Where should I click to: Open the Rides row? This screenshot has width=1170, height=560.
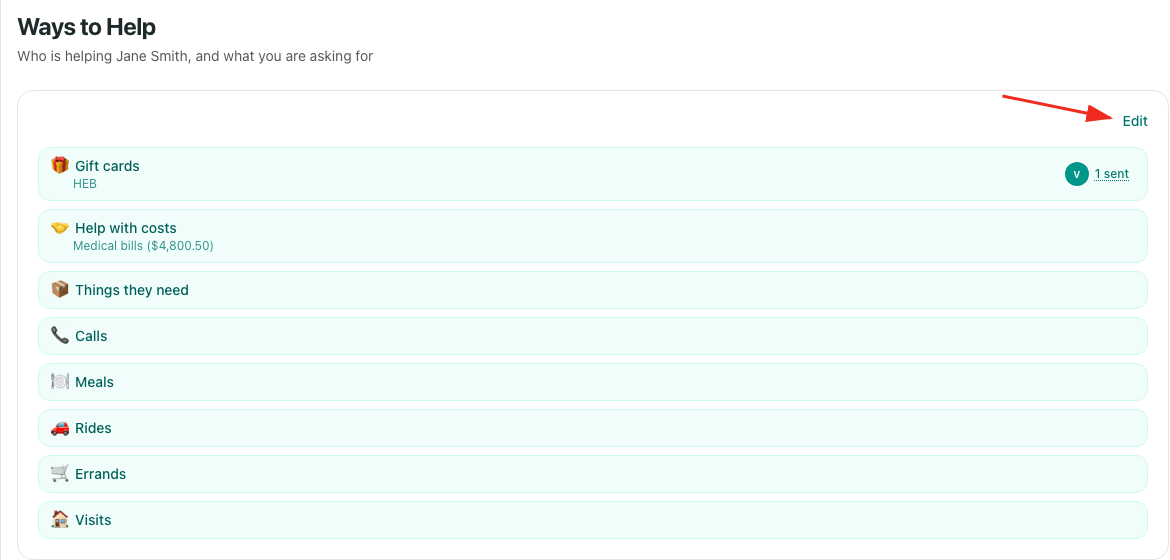592,428
